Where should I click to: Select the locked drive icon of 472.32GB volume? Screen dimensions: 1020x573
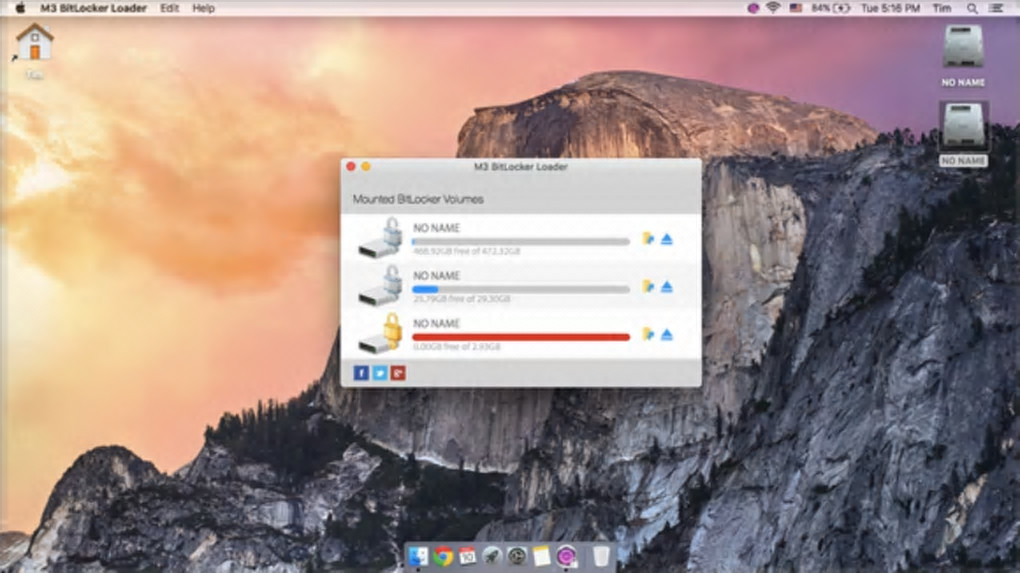click(x=381, y=237)
